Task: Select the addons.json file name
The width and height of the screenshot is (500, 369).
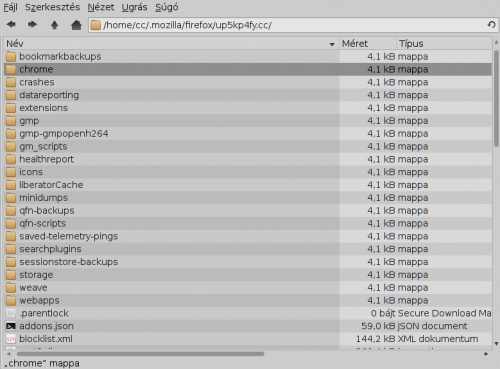Action: tap(46, 326)
